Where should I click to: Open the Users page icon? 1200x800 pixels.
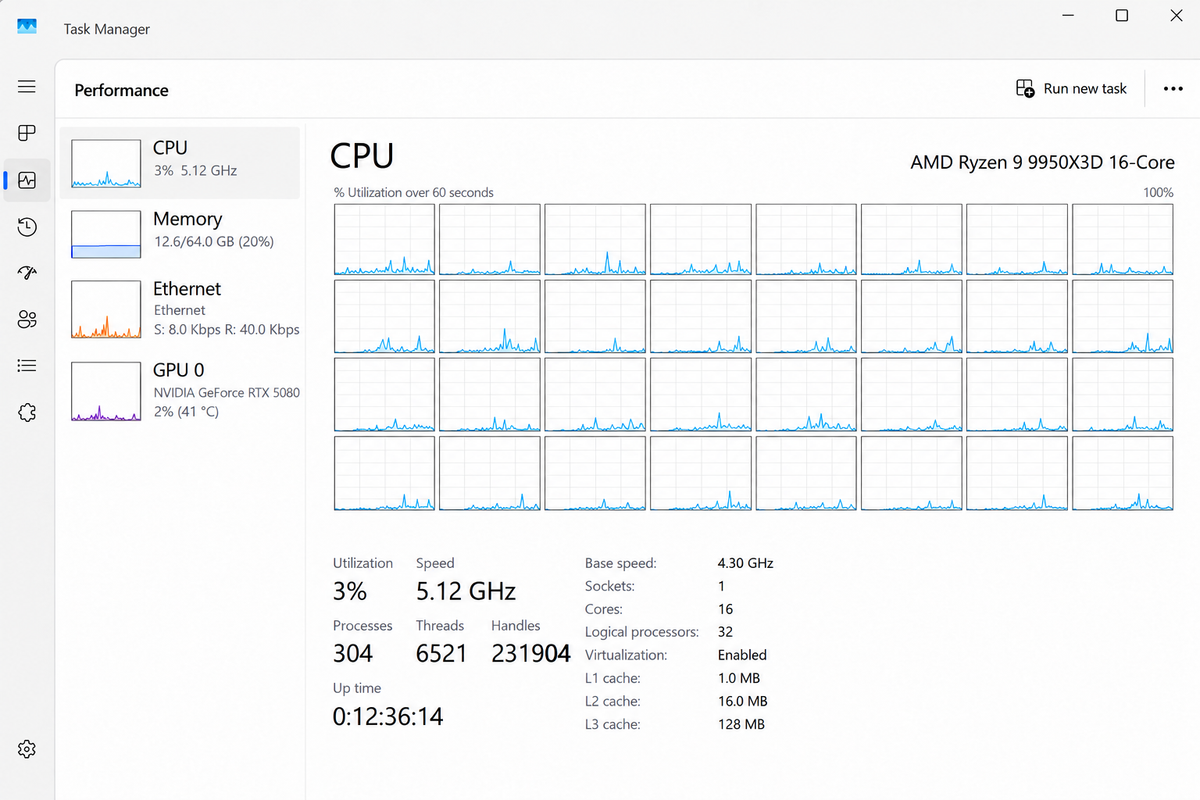27,319
